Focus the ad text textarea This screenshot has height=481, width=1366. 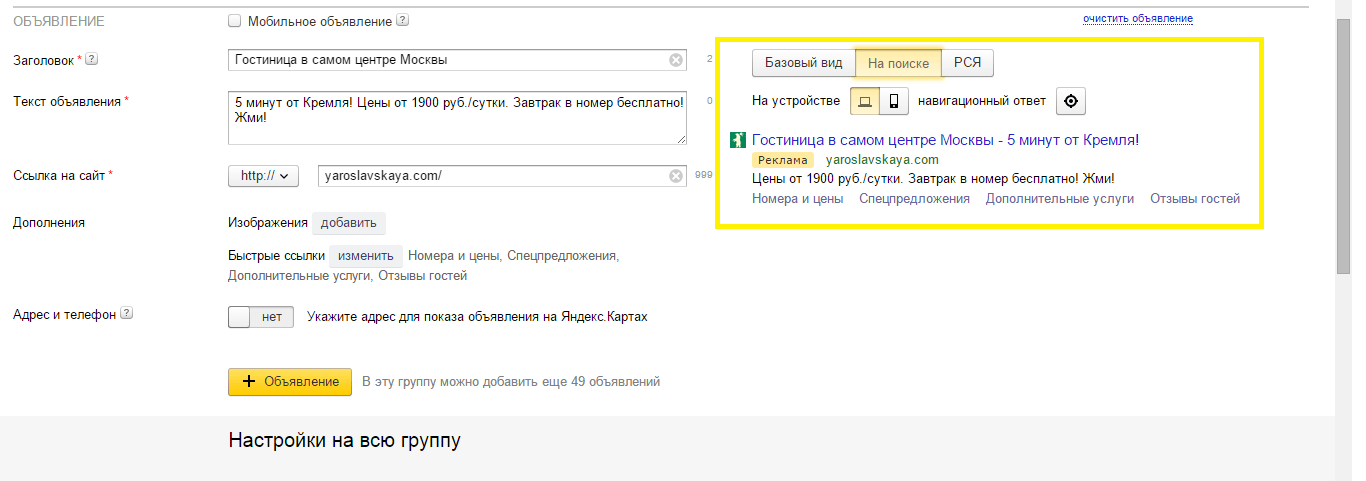point(457,117)
